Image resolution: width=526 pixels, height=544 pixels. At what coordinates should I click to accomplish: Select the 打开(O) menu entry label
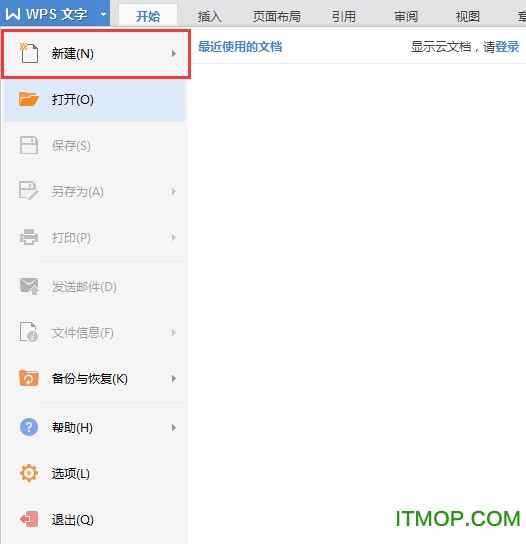click(x=73, y=100)
